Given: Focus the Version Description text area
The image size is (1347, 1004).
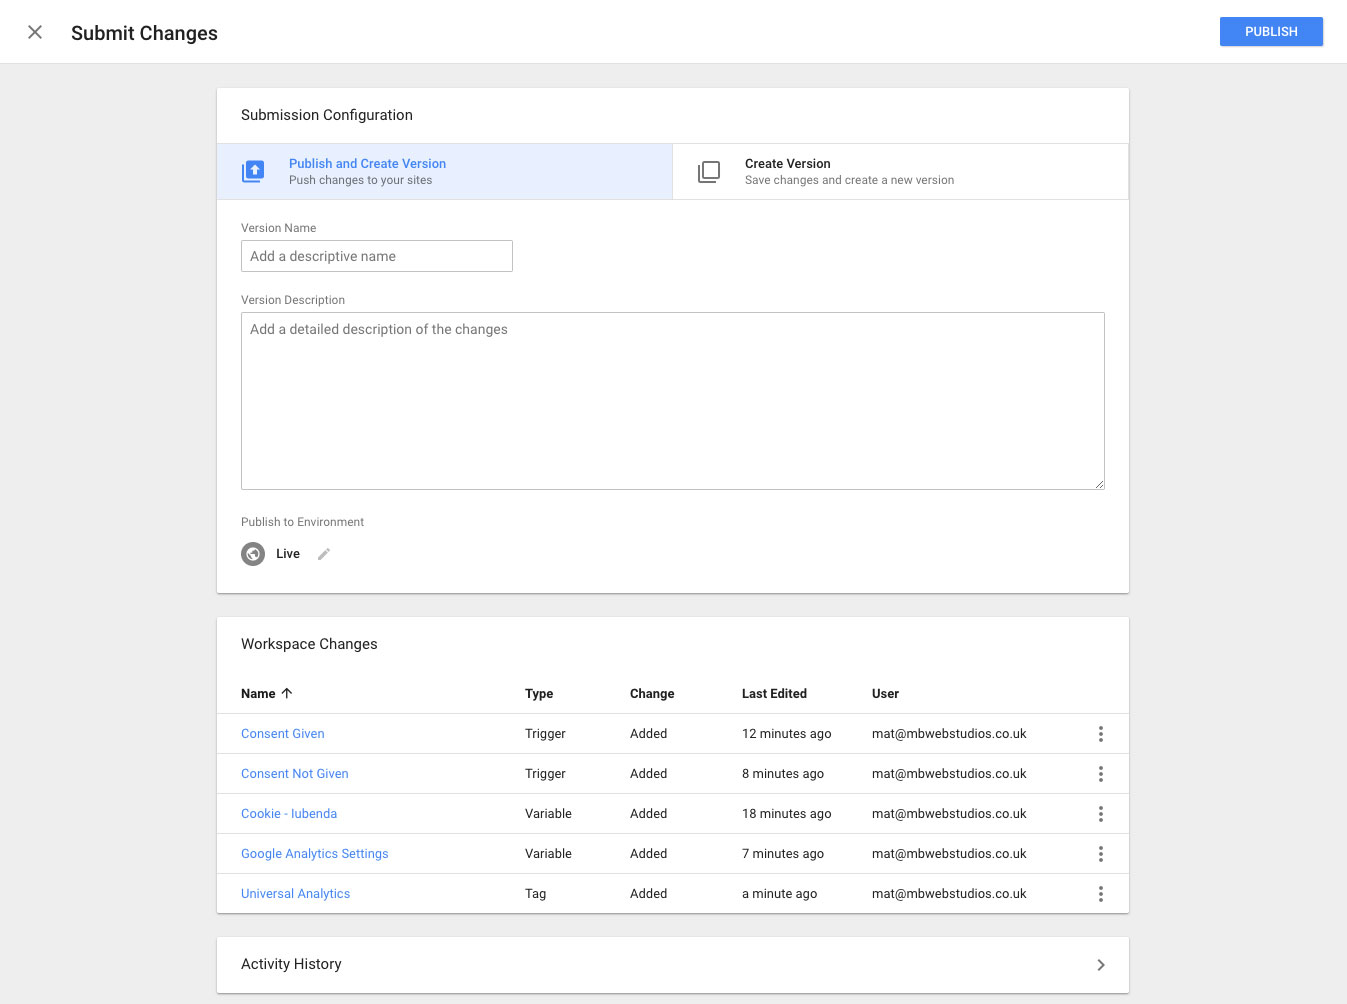Looking at the screenshot, I should click(673, 401).
